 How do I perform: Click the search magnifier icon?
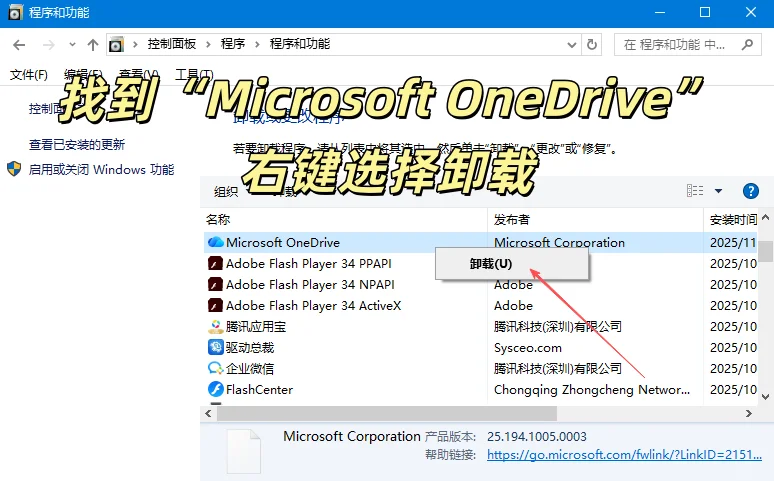point(747,45)
